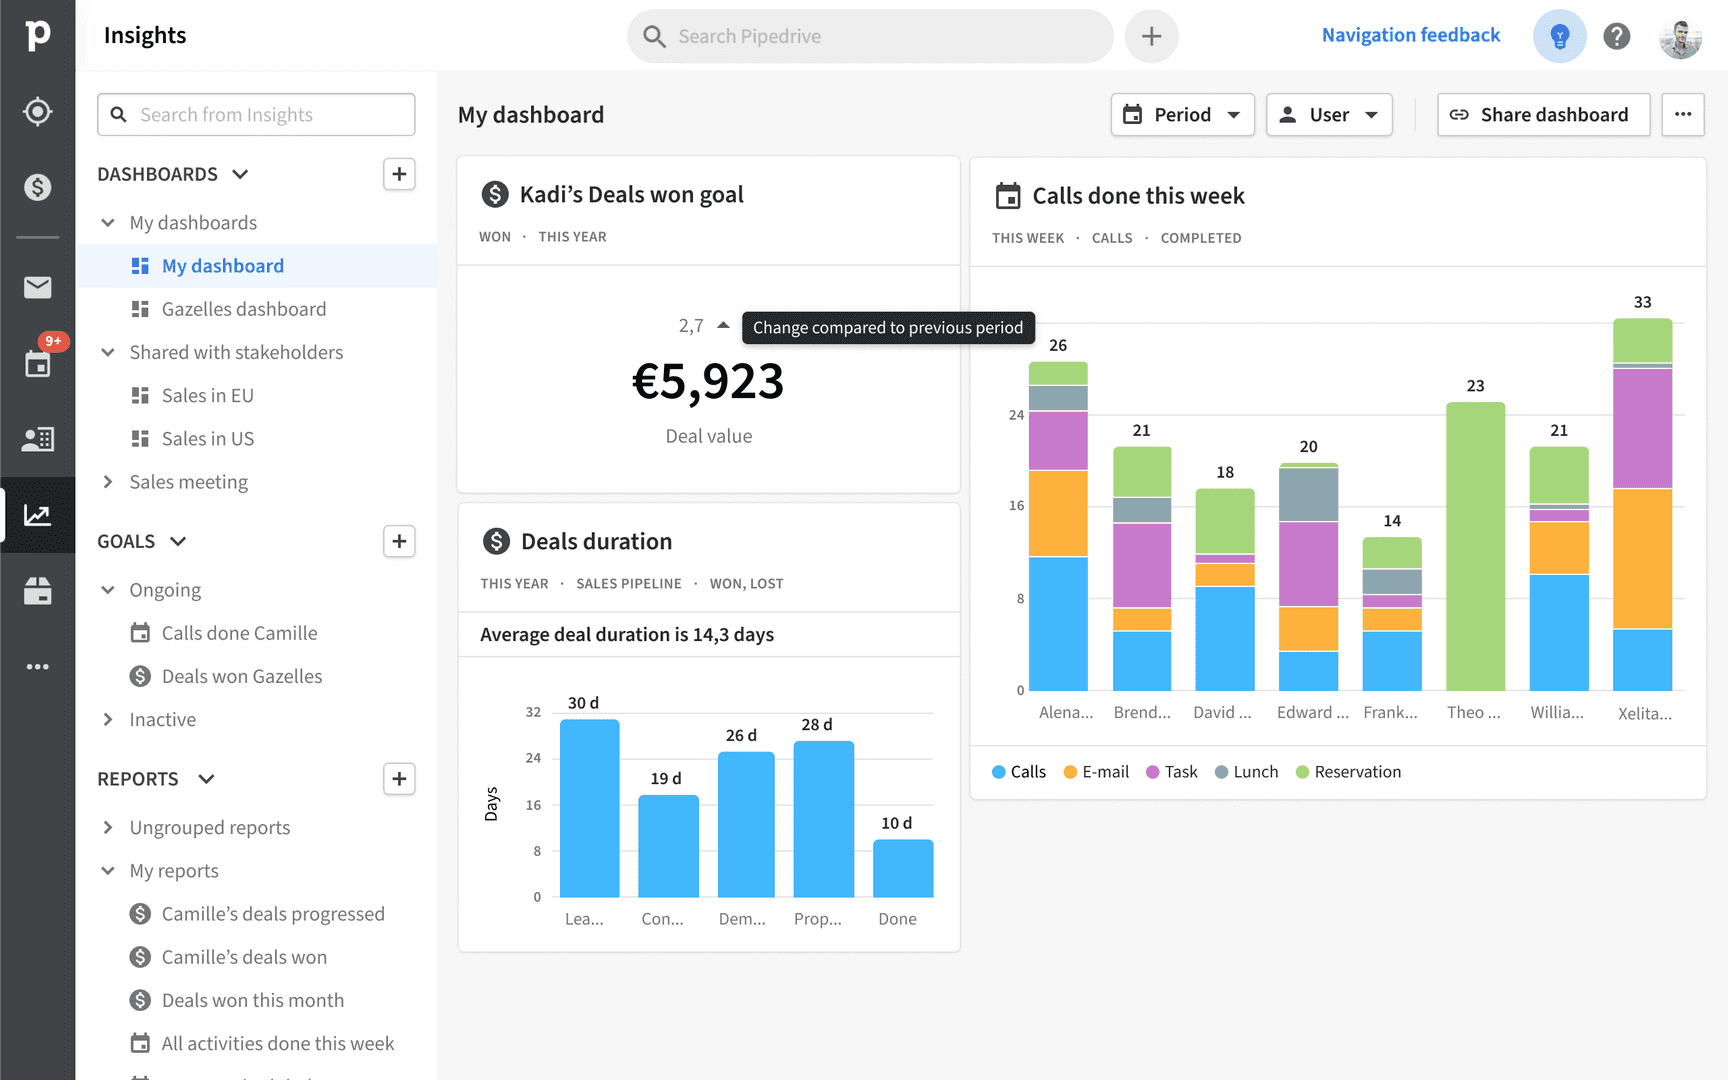
Task: Click the €5,923 deal value figure
Action: click(708, 381)
